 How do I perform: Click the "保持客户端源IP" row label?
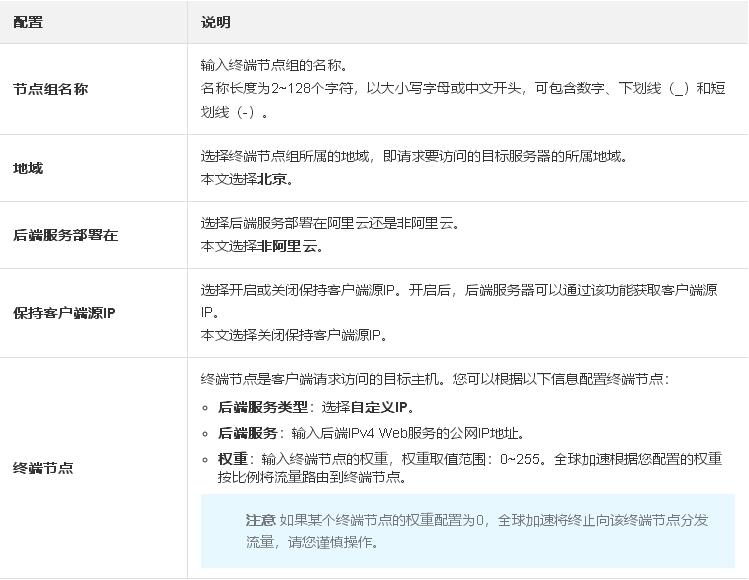point(64,313)
